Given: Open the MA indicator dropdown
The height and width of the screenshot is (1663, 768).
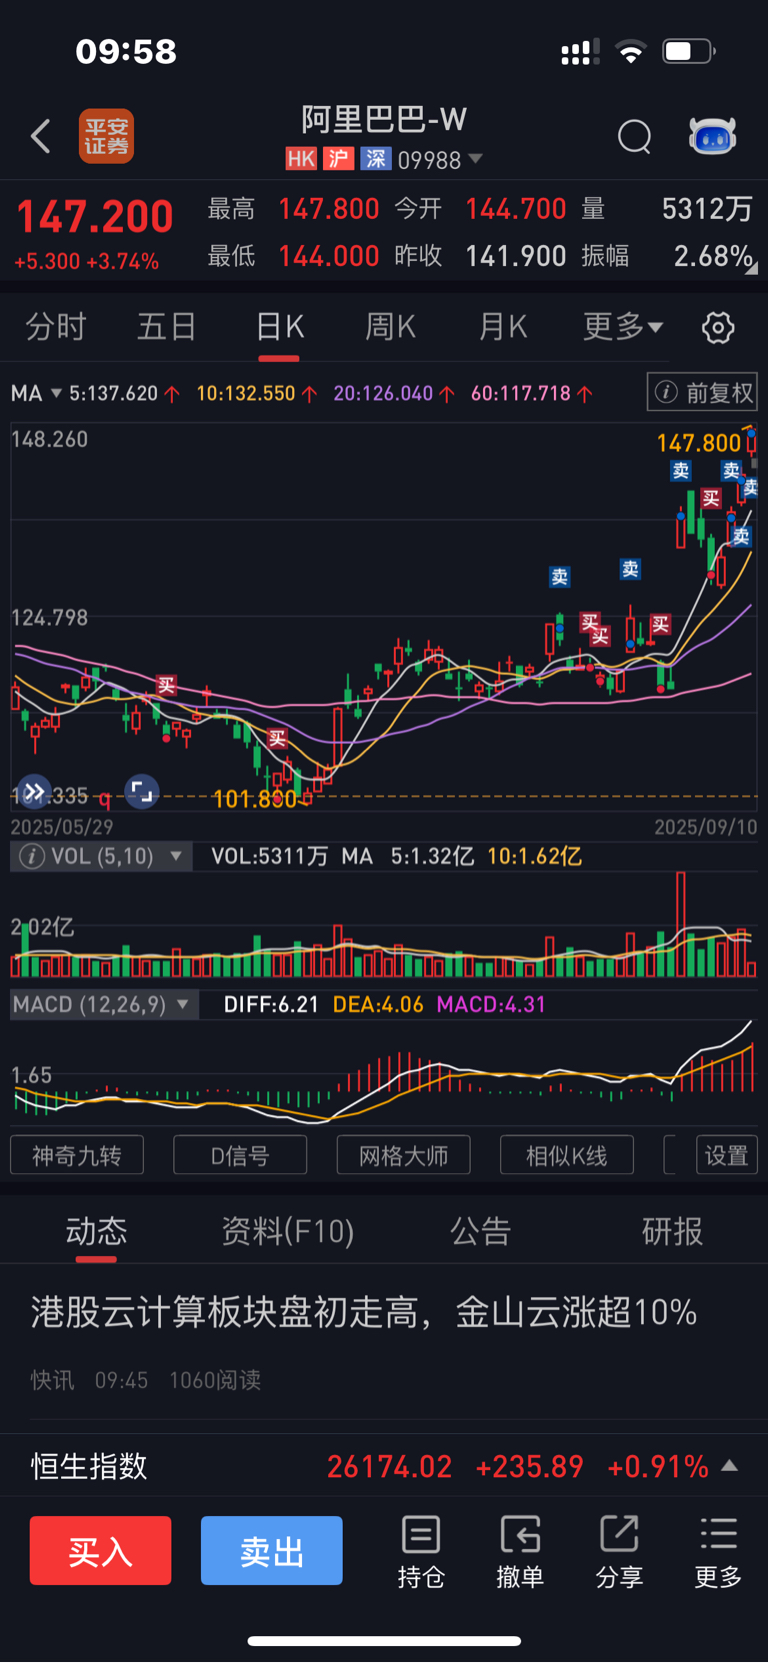Looking at the screenshot, I should coord(36,393).
